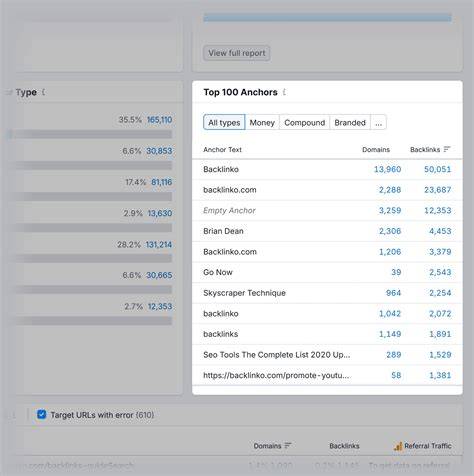This screenshot has width=474, height=476.
Task: Click the info icon beside Type heading
Action: 43,92
